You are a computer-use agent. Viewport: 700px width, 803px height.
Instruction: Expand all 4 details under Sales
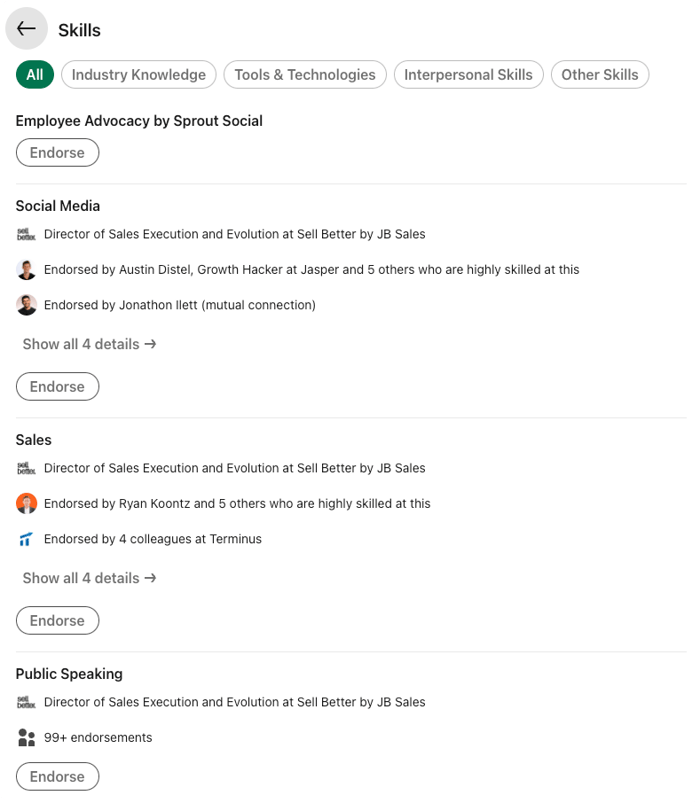pyautogui.click(x=90, y=578)
